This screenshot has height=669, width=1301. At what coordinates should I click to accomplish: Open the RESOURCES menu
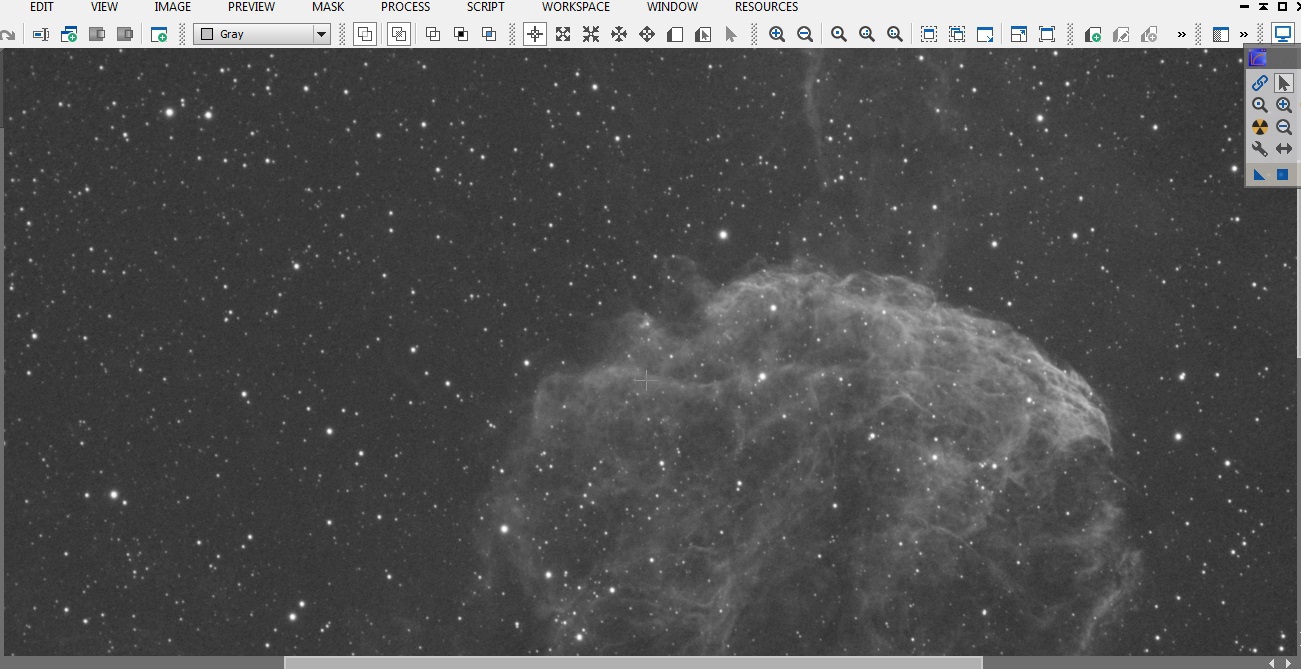tap(766, 7)
